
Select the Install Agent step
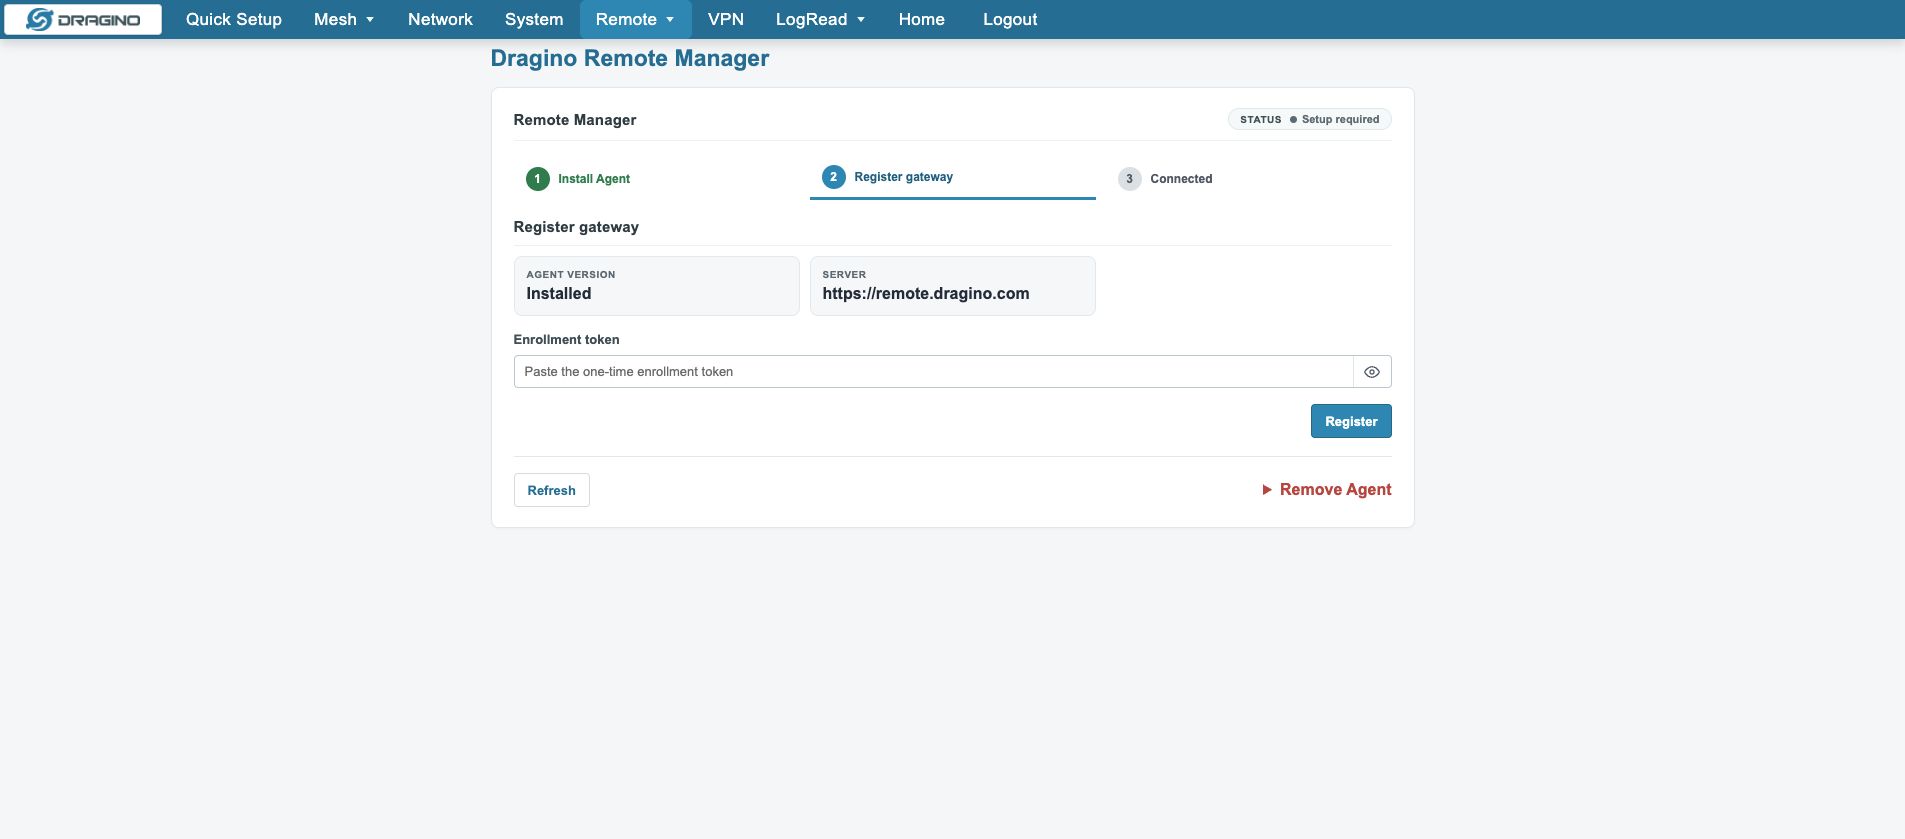657,179
